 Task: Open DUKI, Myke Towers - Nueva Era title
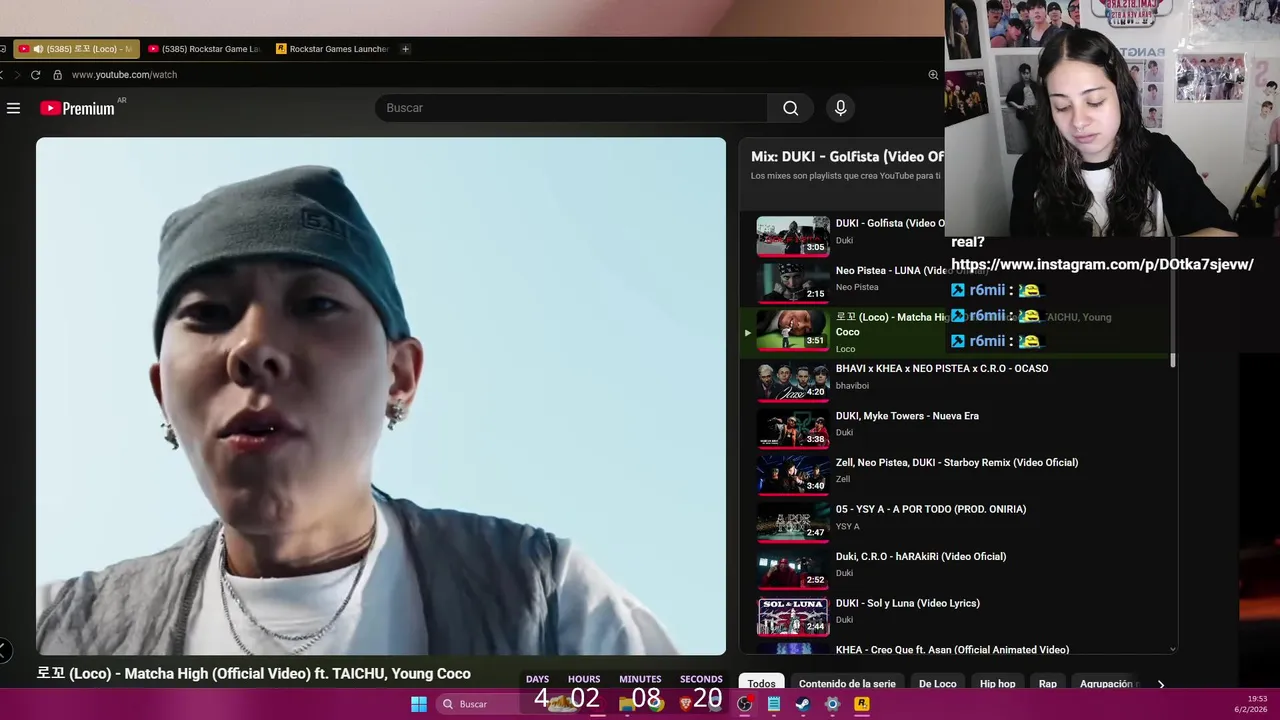907,416
